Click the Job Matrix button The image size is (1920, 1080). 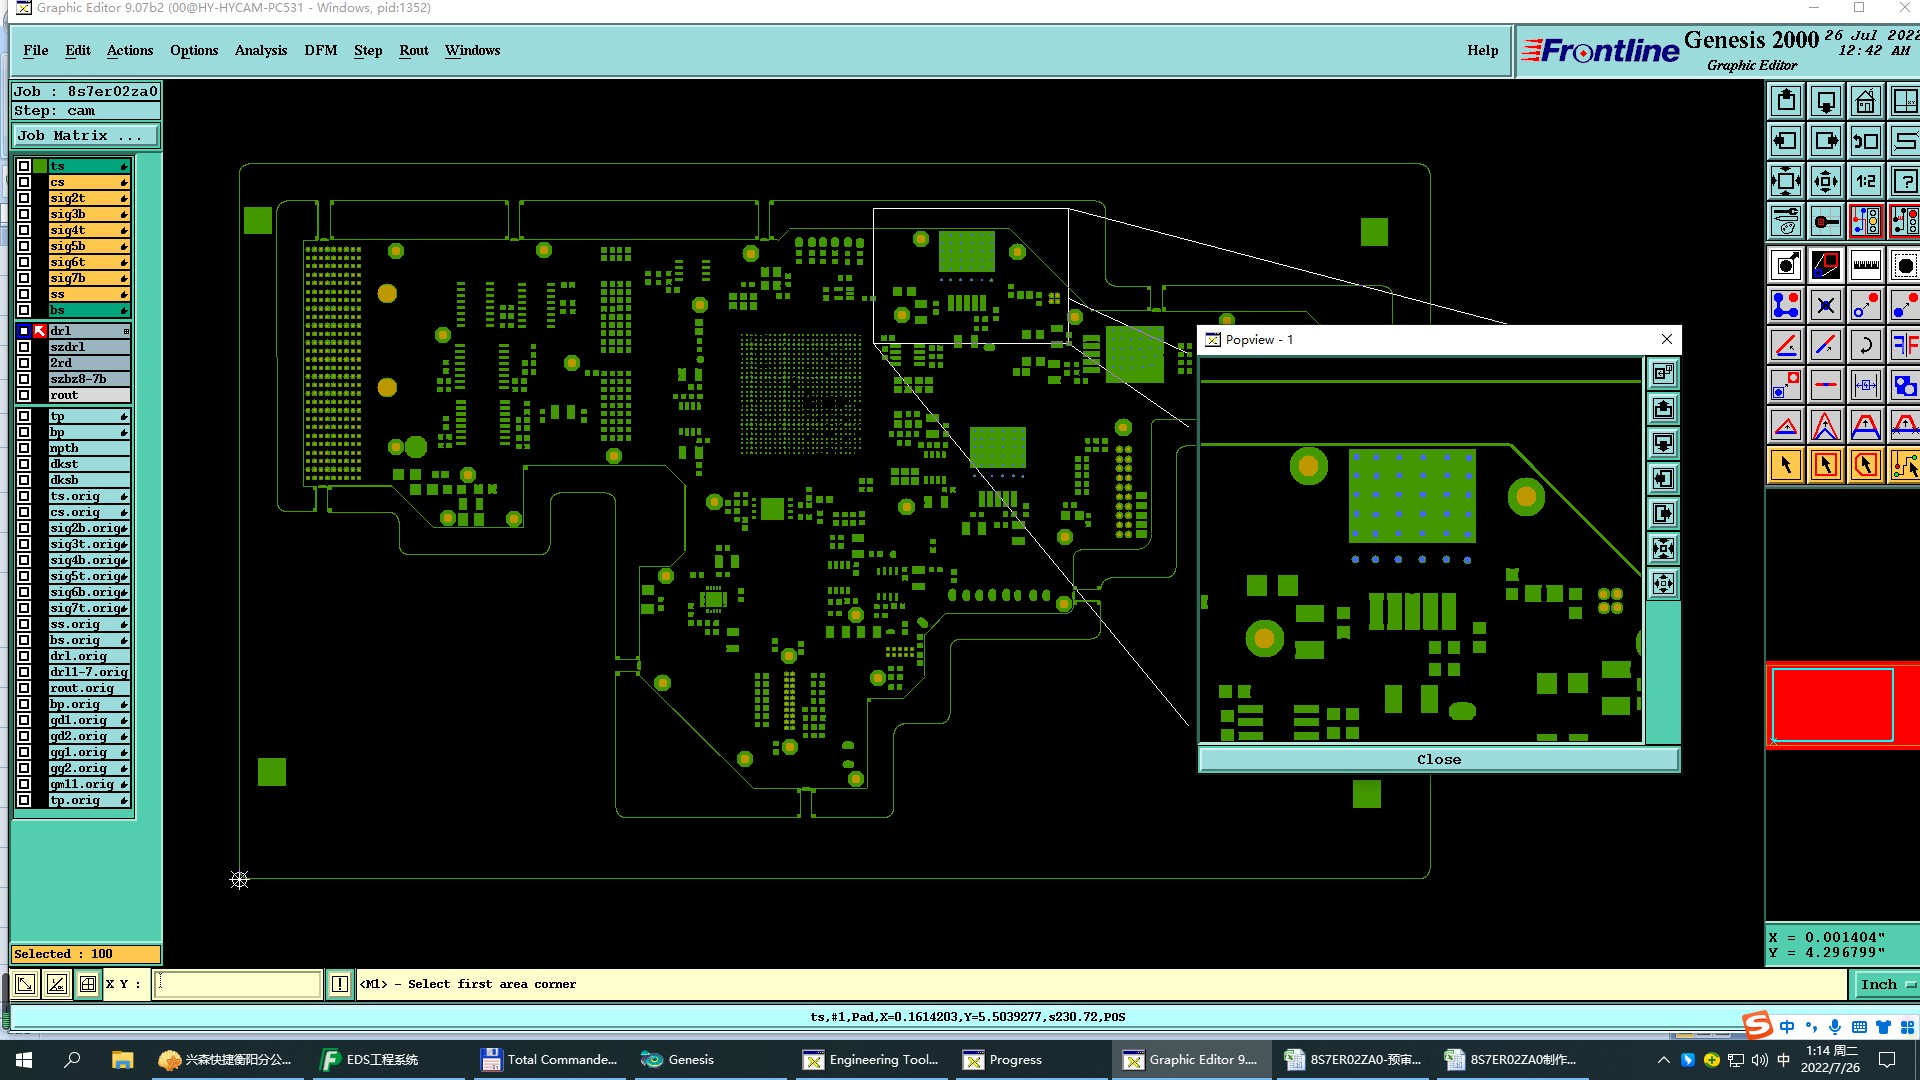85,136
